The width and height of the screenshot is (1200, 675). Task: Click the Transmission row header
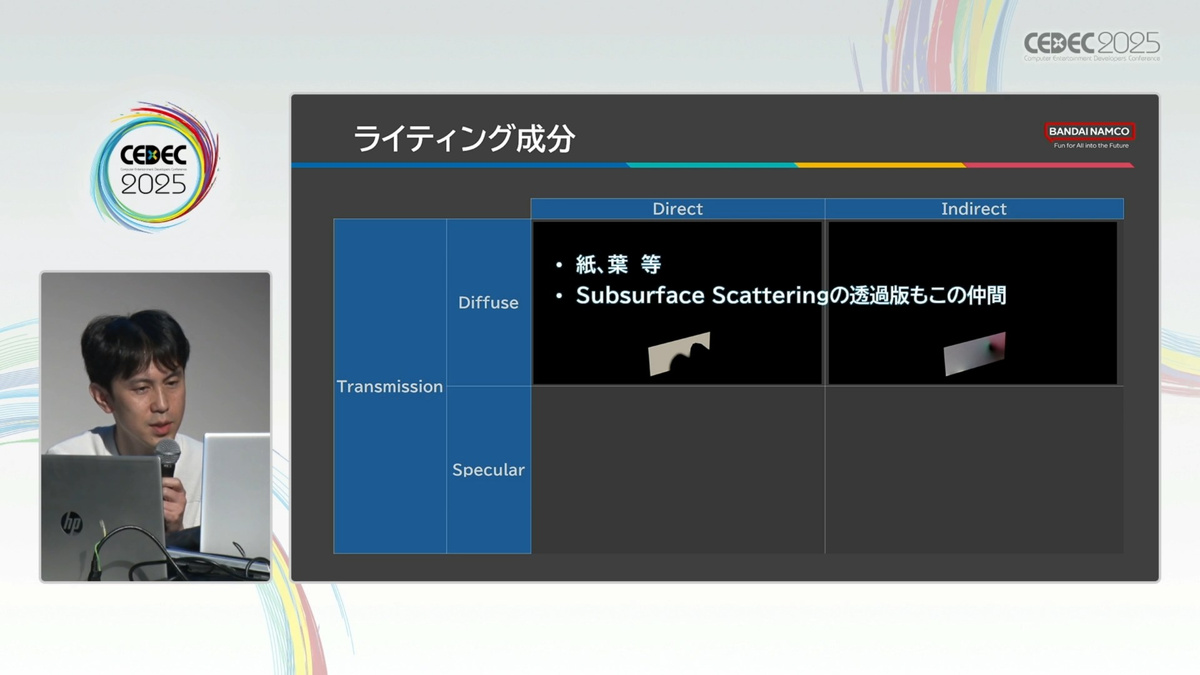point(389,386)
